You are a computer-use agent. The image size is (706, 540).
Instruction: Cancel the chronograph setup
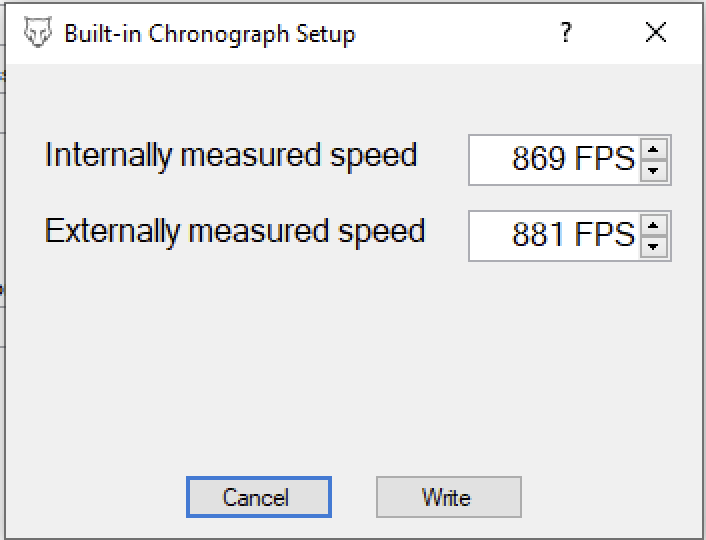(259, 497)
